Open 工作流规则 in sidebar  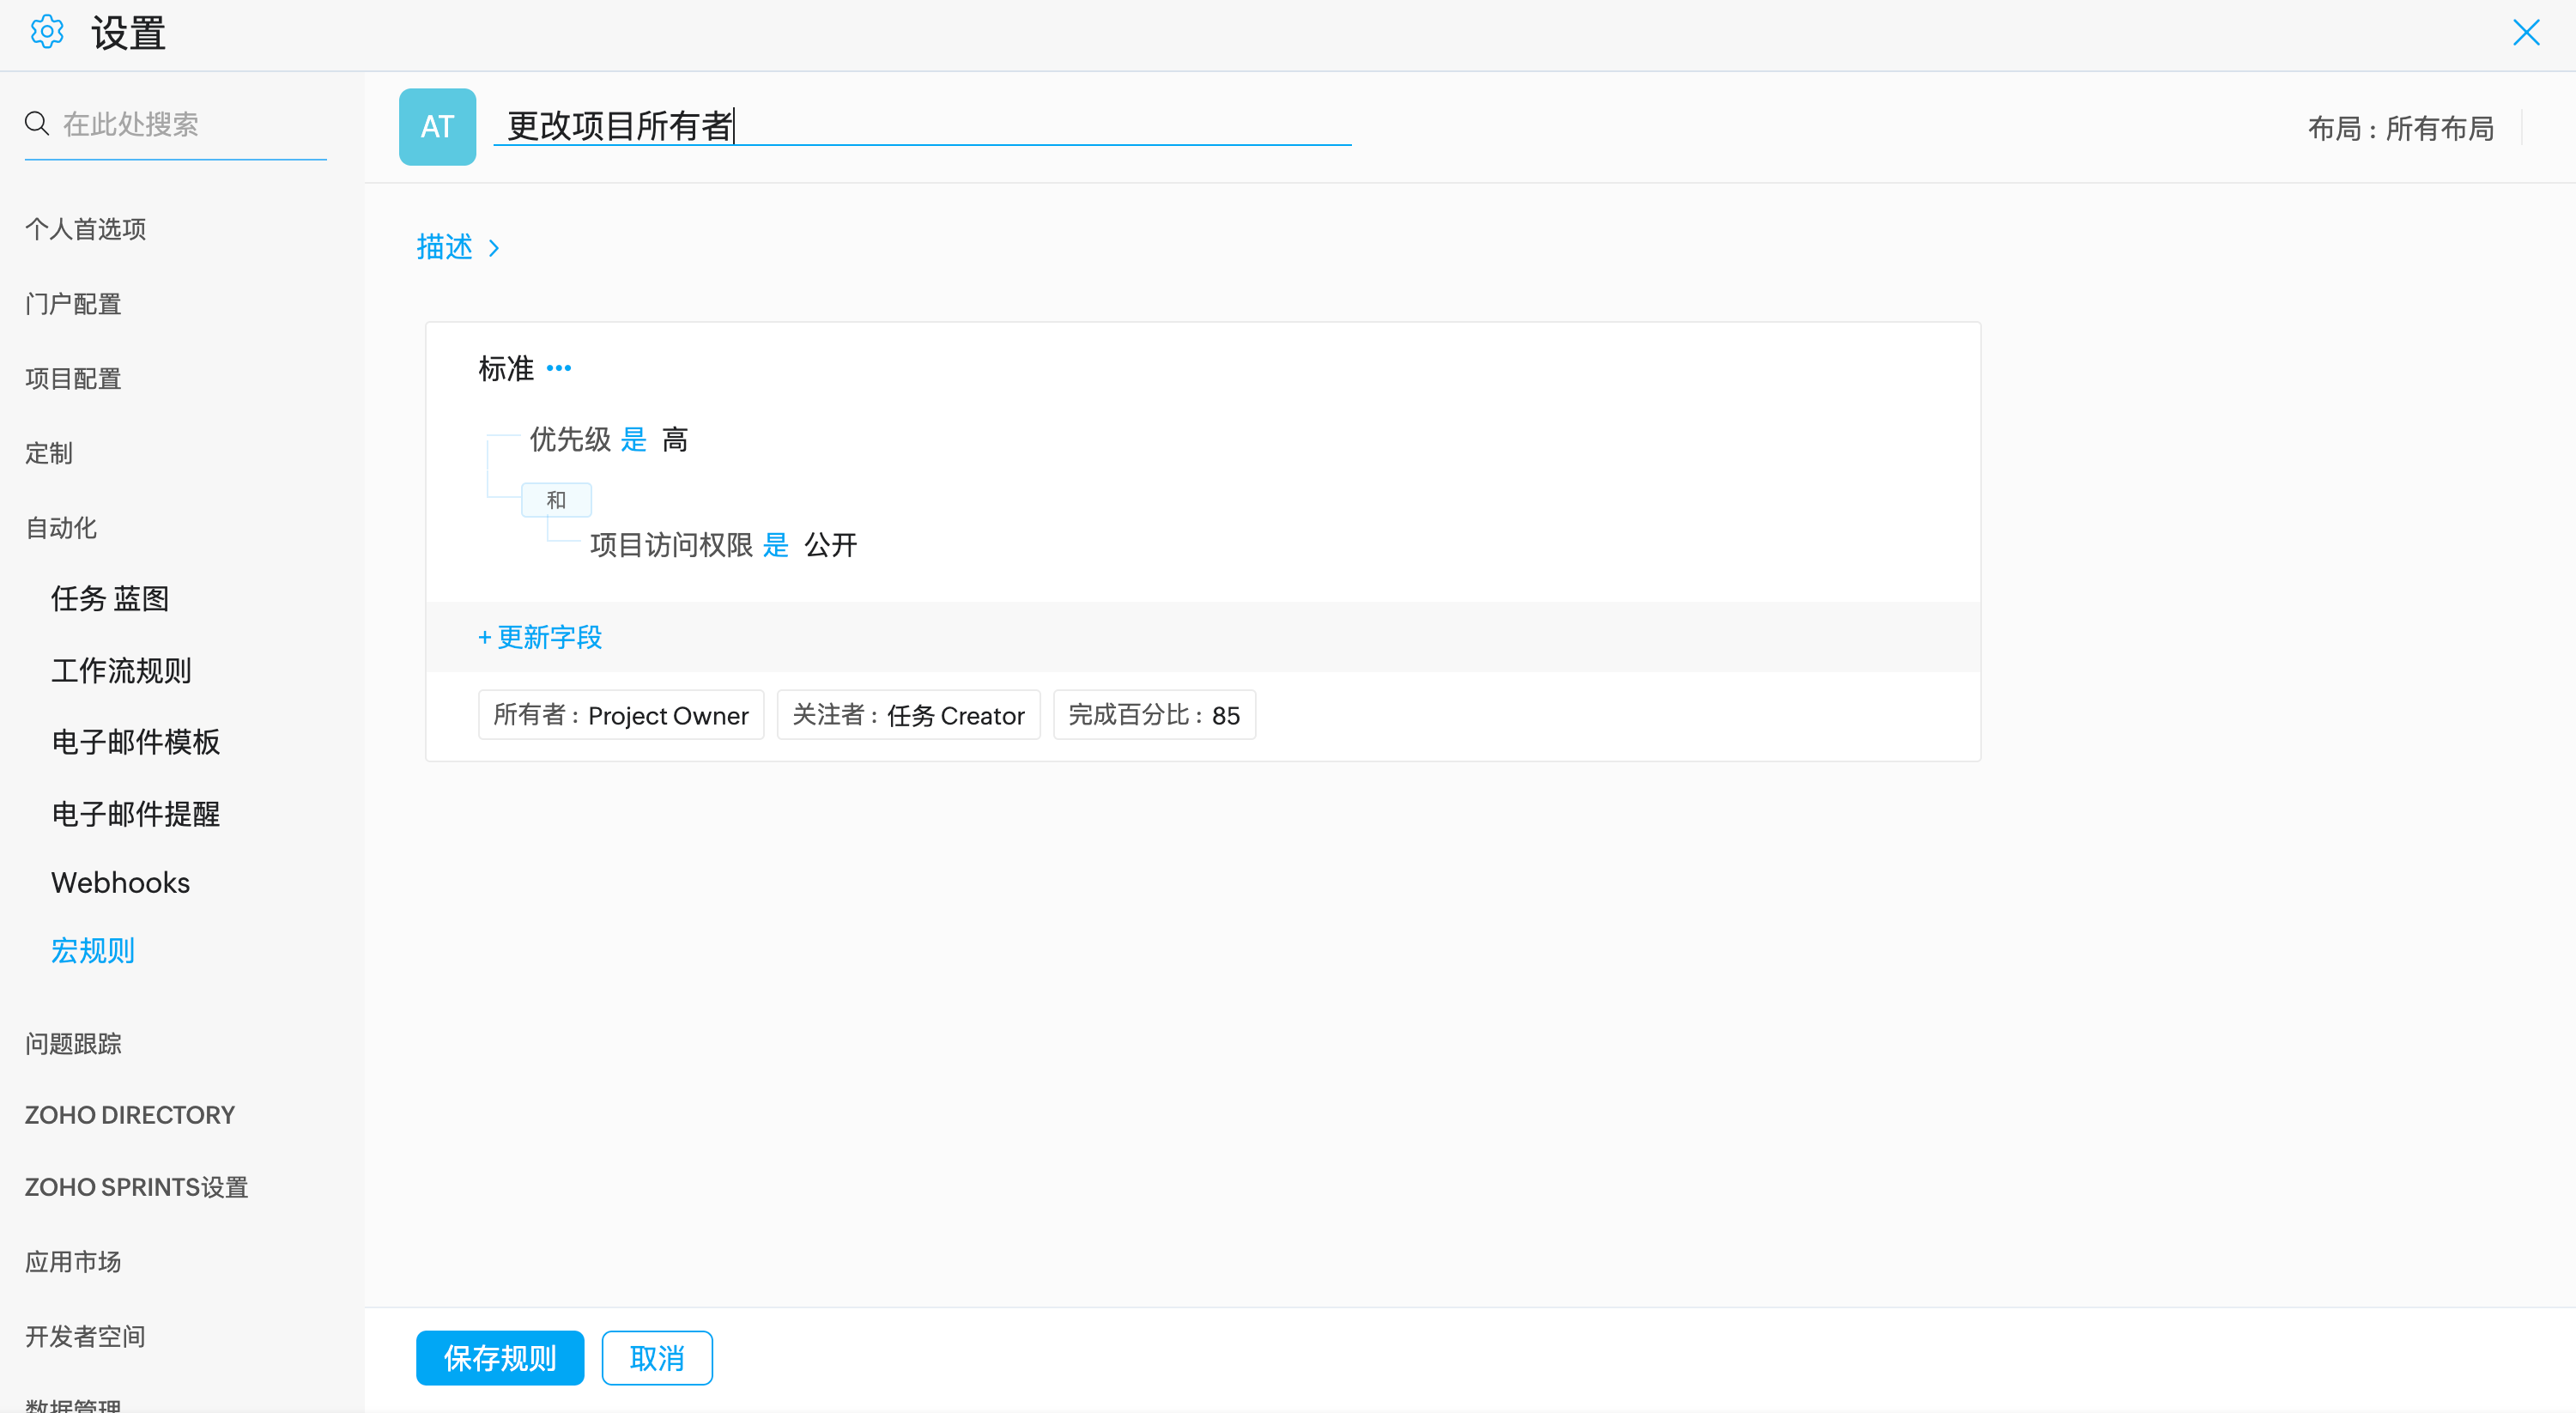pyautogui.click(x=121, y=671)
